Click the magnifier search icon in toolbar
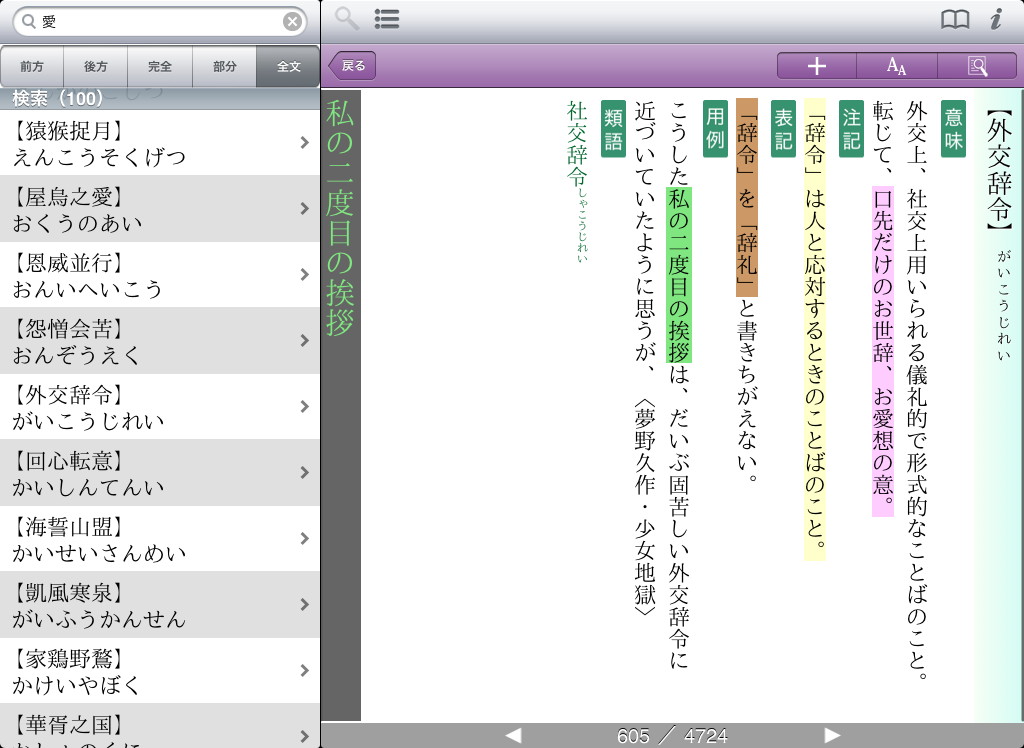 pos(346,18)
